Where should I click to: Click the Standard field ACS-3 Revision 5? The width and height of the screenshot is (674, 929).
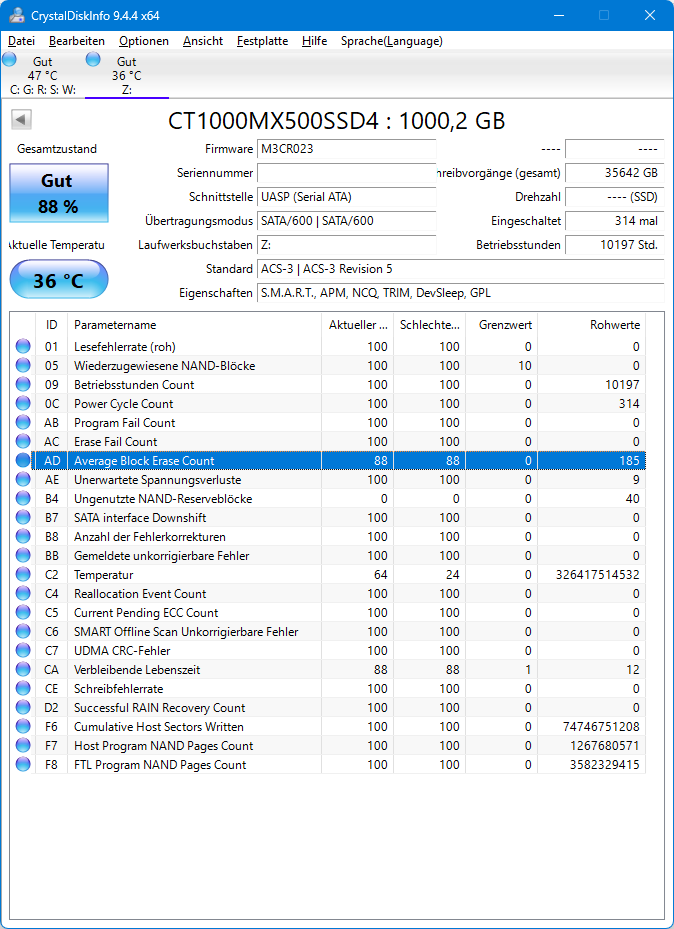pyautogui.click(x=461, y=269)
